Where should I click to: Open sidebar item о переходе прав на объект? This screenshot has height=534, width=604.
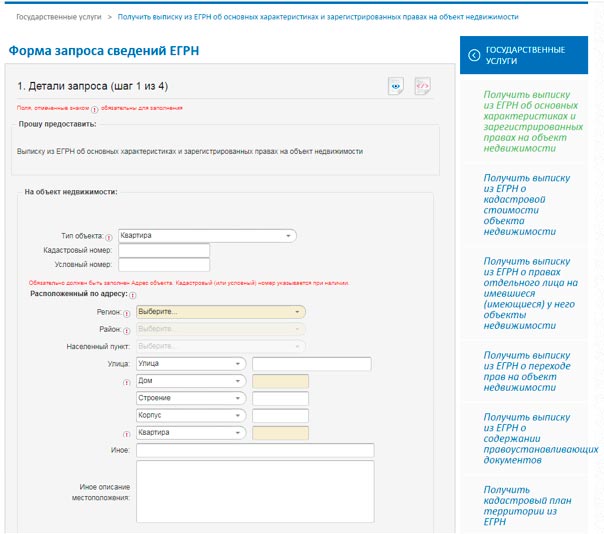click(x=527, y=371)
